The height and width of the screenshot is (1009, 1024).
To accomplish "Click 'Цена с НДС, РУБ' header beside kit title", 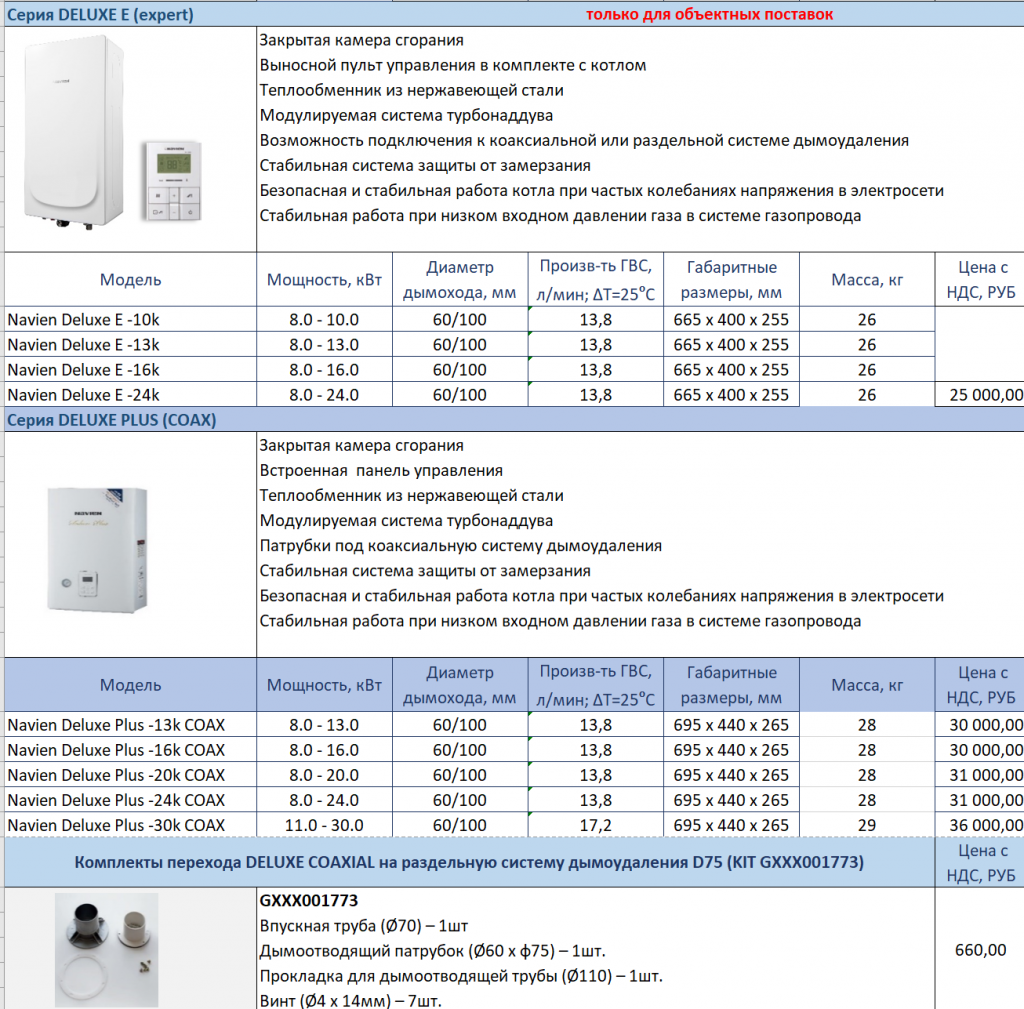I will pos(980,862).
